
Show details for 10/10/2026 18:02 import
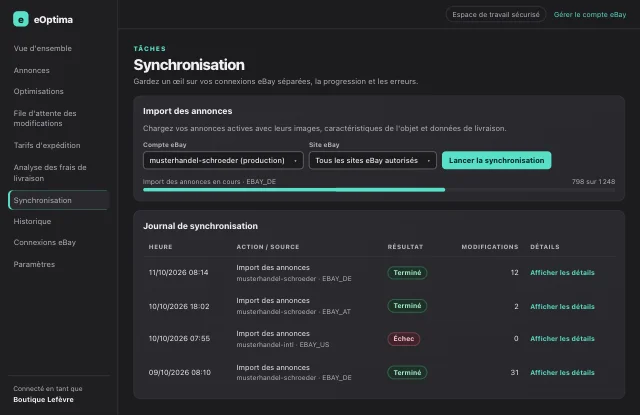tap(562, 306)
